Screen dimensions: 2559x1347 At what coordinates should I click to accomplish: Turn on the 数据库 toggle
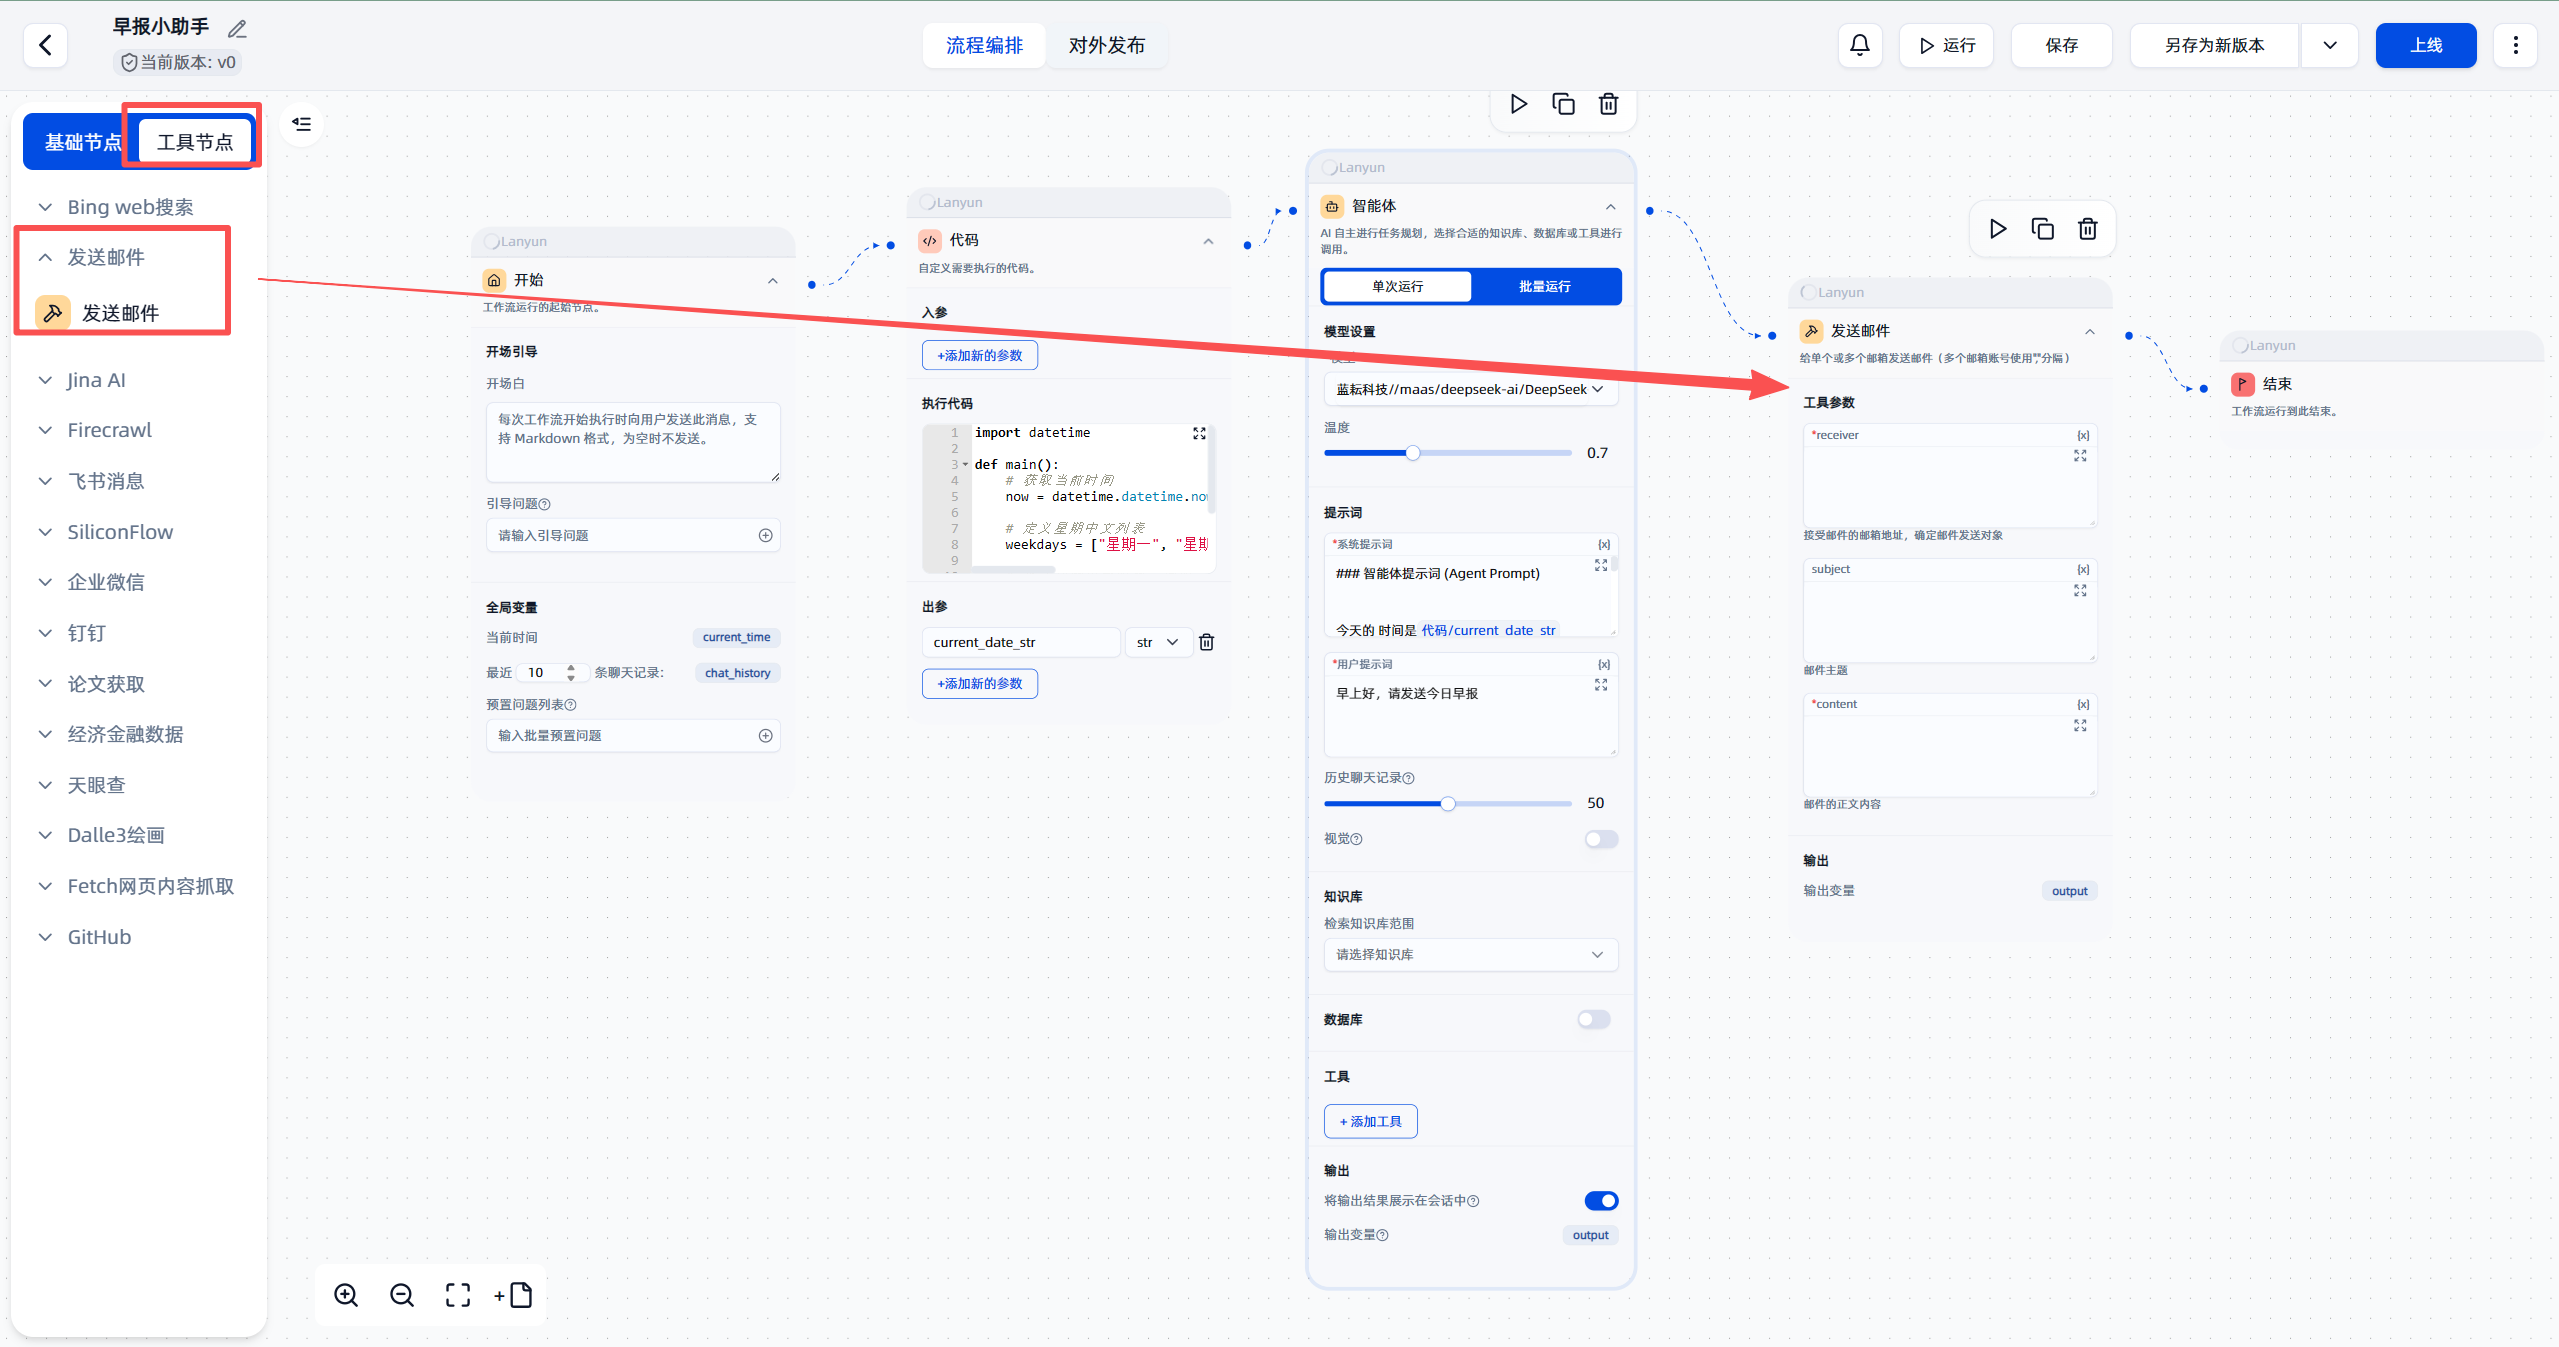pos(1593,1019)
